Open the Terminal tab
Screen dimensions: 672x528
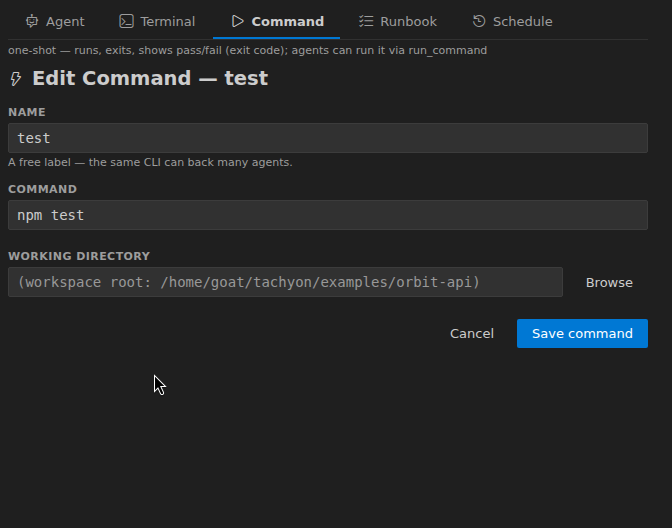(157, 21)
